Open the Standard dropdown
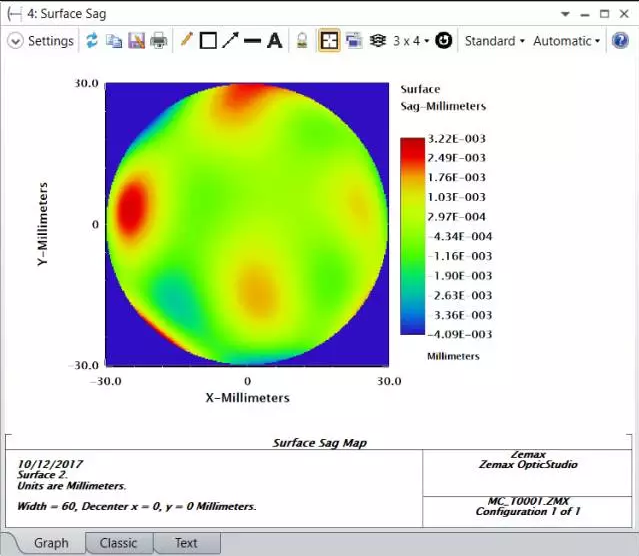 pyautogui.click(x=494, y=41)
